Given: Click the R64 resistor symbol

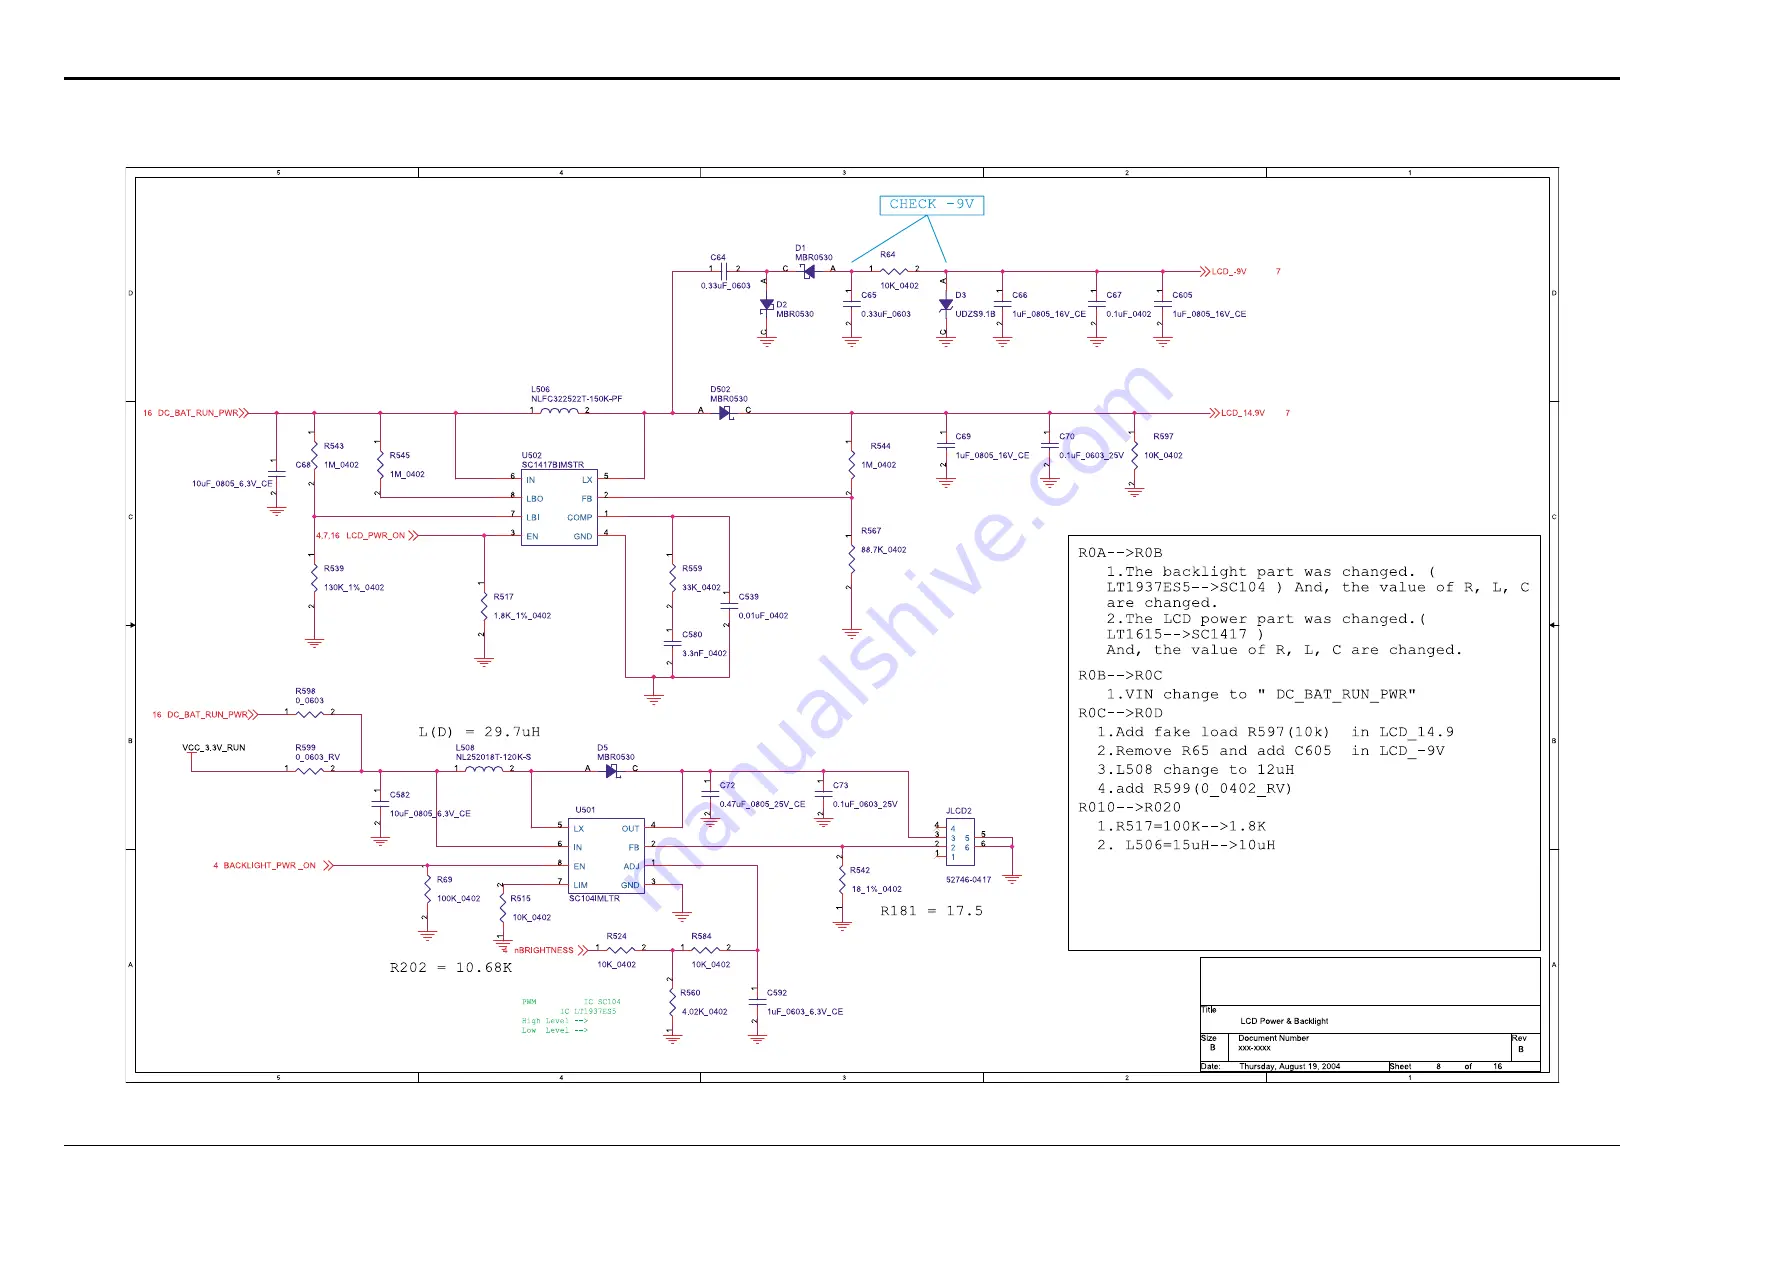Looking at the screenshot, I should pyautogui.click(x=894, y=270).
